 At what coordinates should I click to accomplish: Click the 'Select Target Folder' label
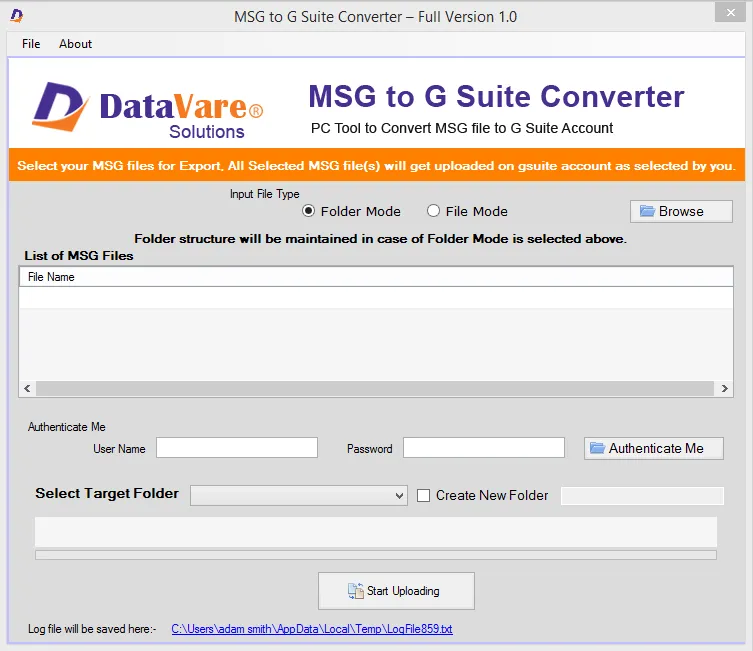[107, 494]
